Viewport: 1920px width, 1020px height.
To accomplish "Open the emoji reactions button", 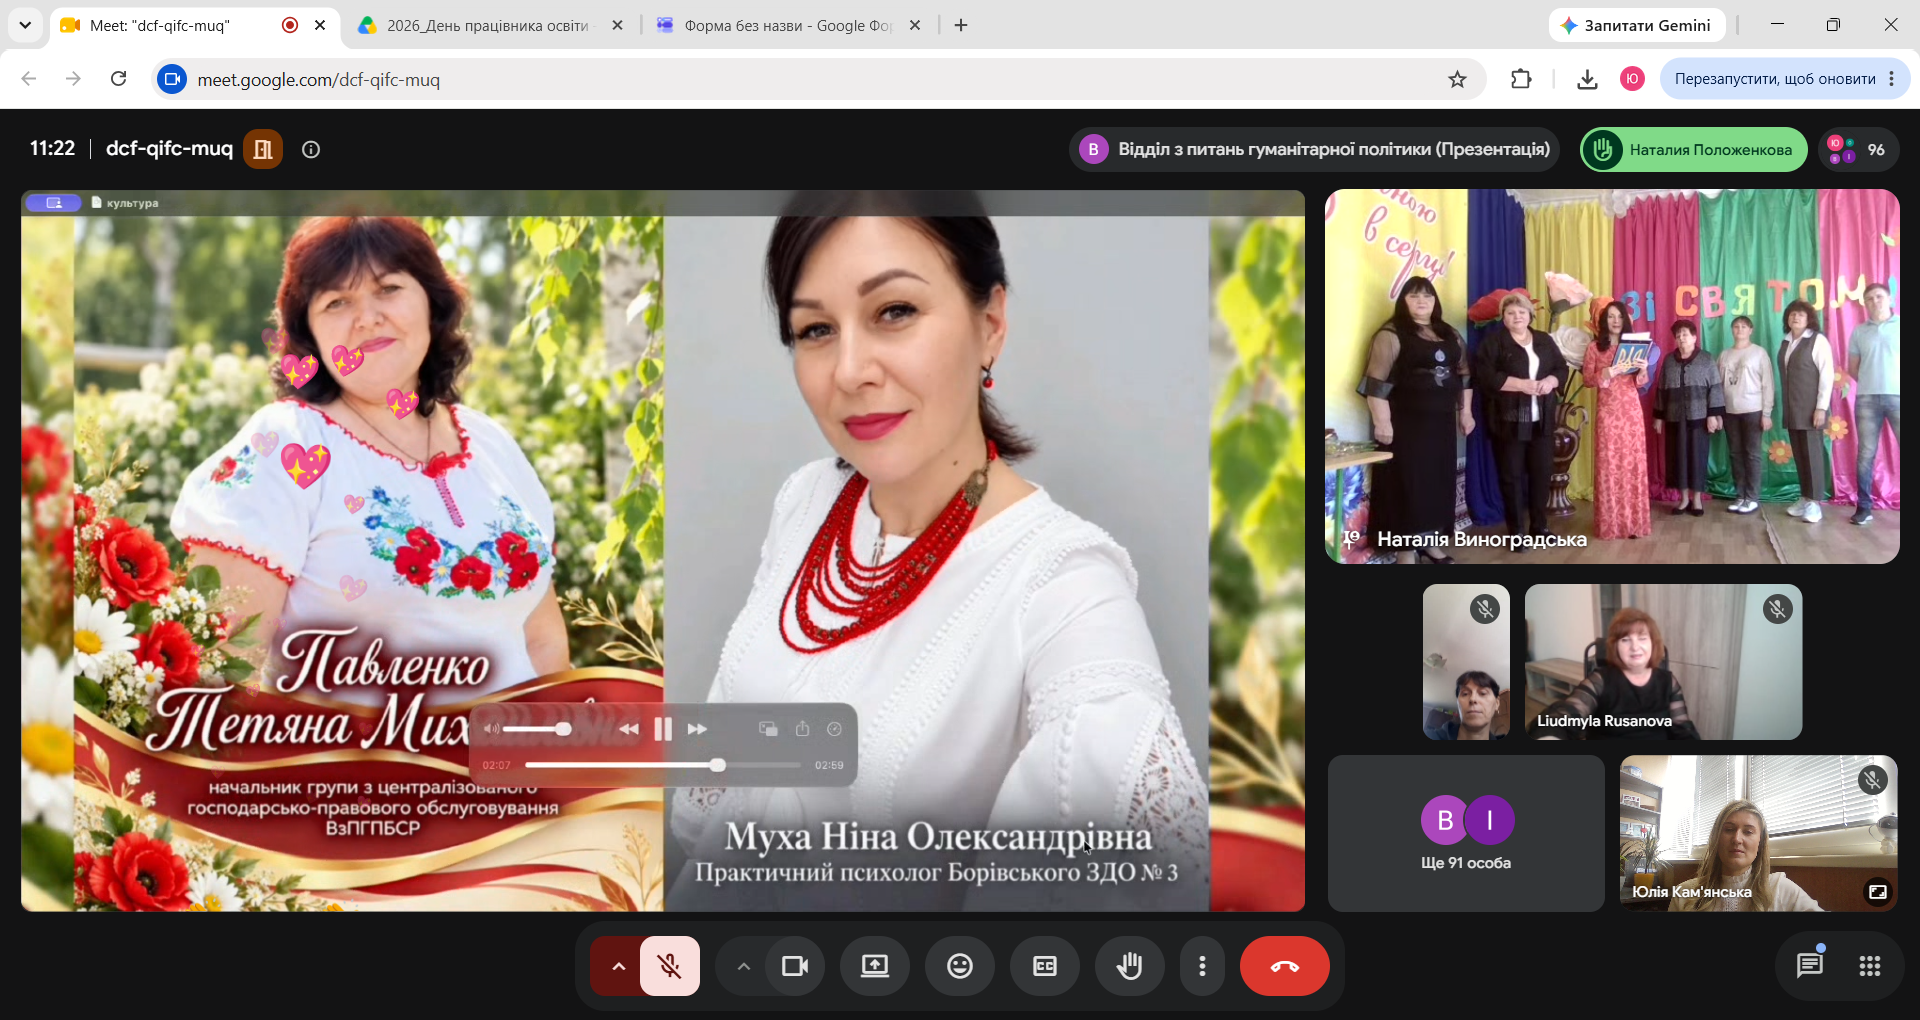I will 960,966.
